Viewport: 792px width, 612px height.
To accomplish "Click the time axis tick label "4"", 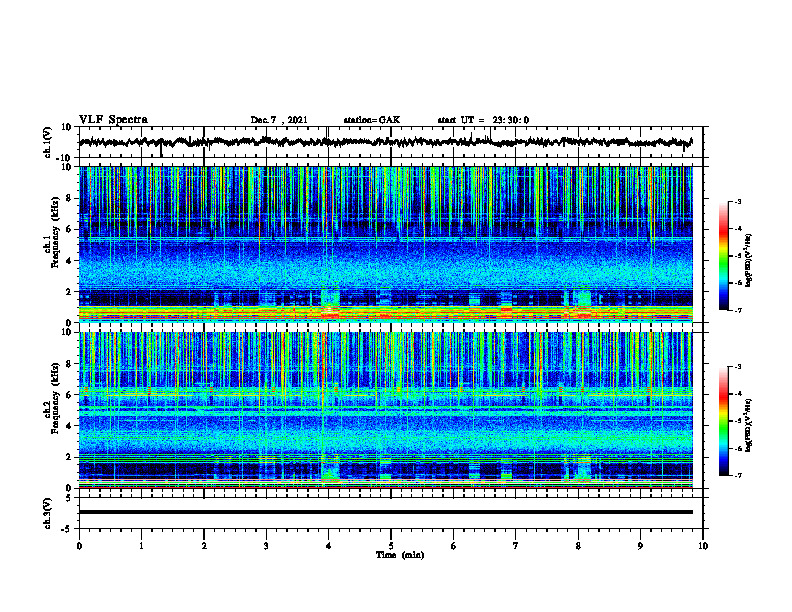I will pyautogui.click(x=329, y=546).
